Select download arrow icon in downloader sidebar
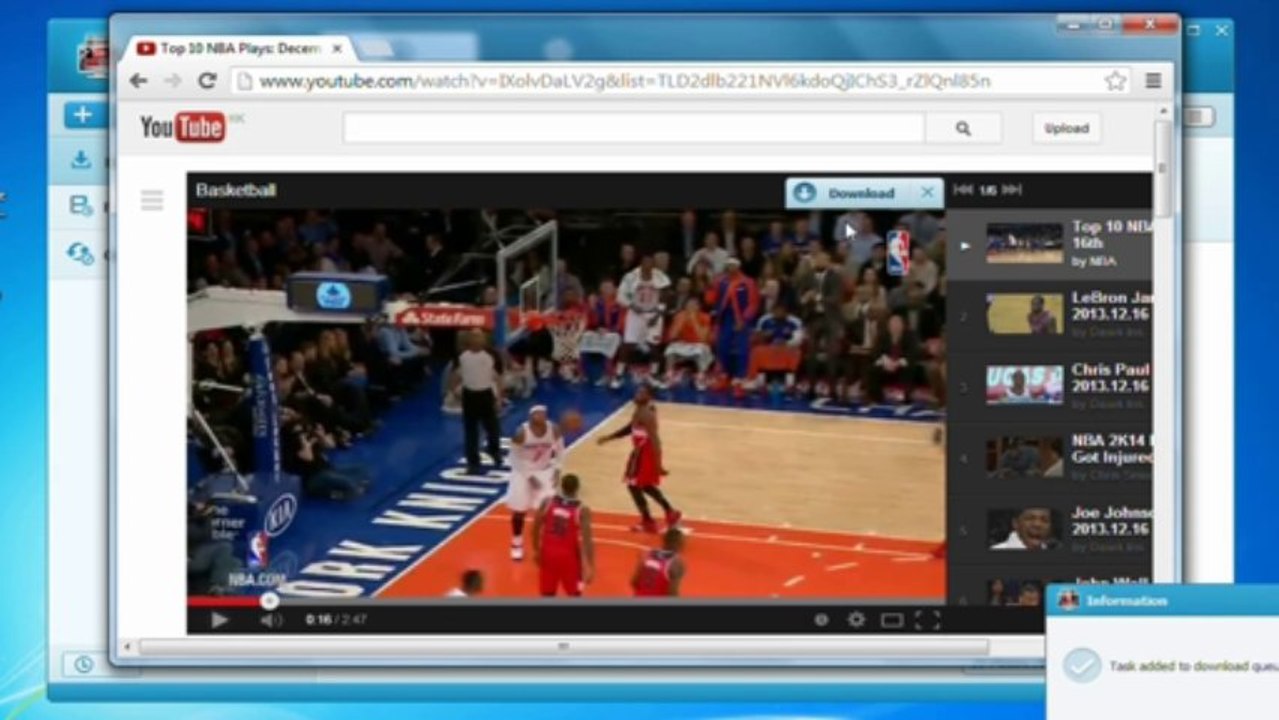 [81, 160]
